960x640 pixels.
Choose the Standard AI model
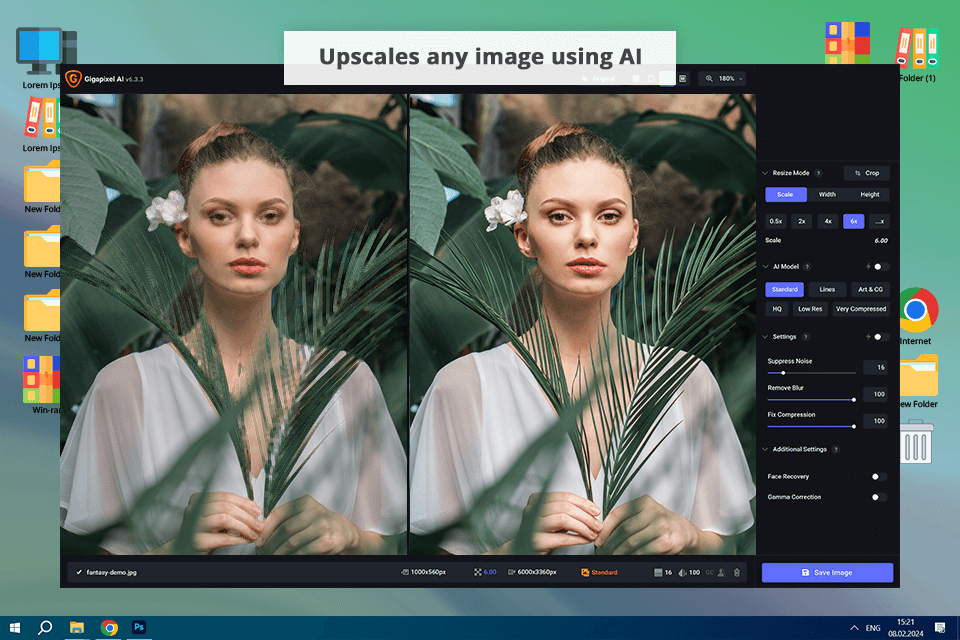tap(784, 290)
